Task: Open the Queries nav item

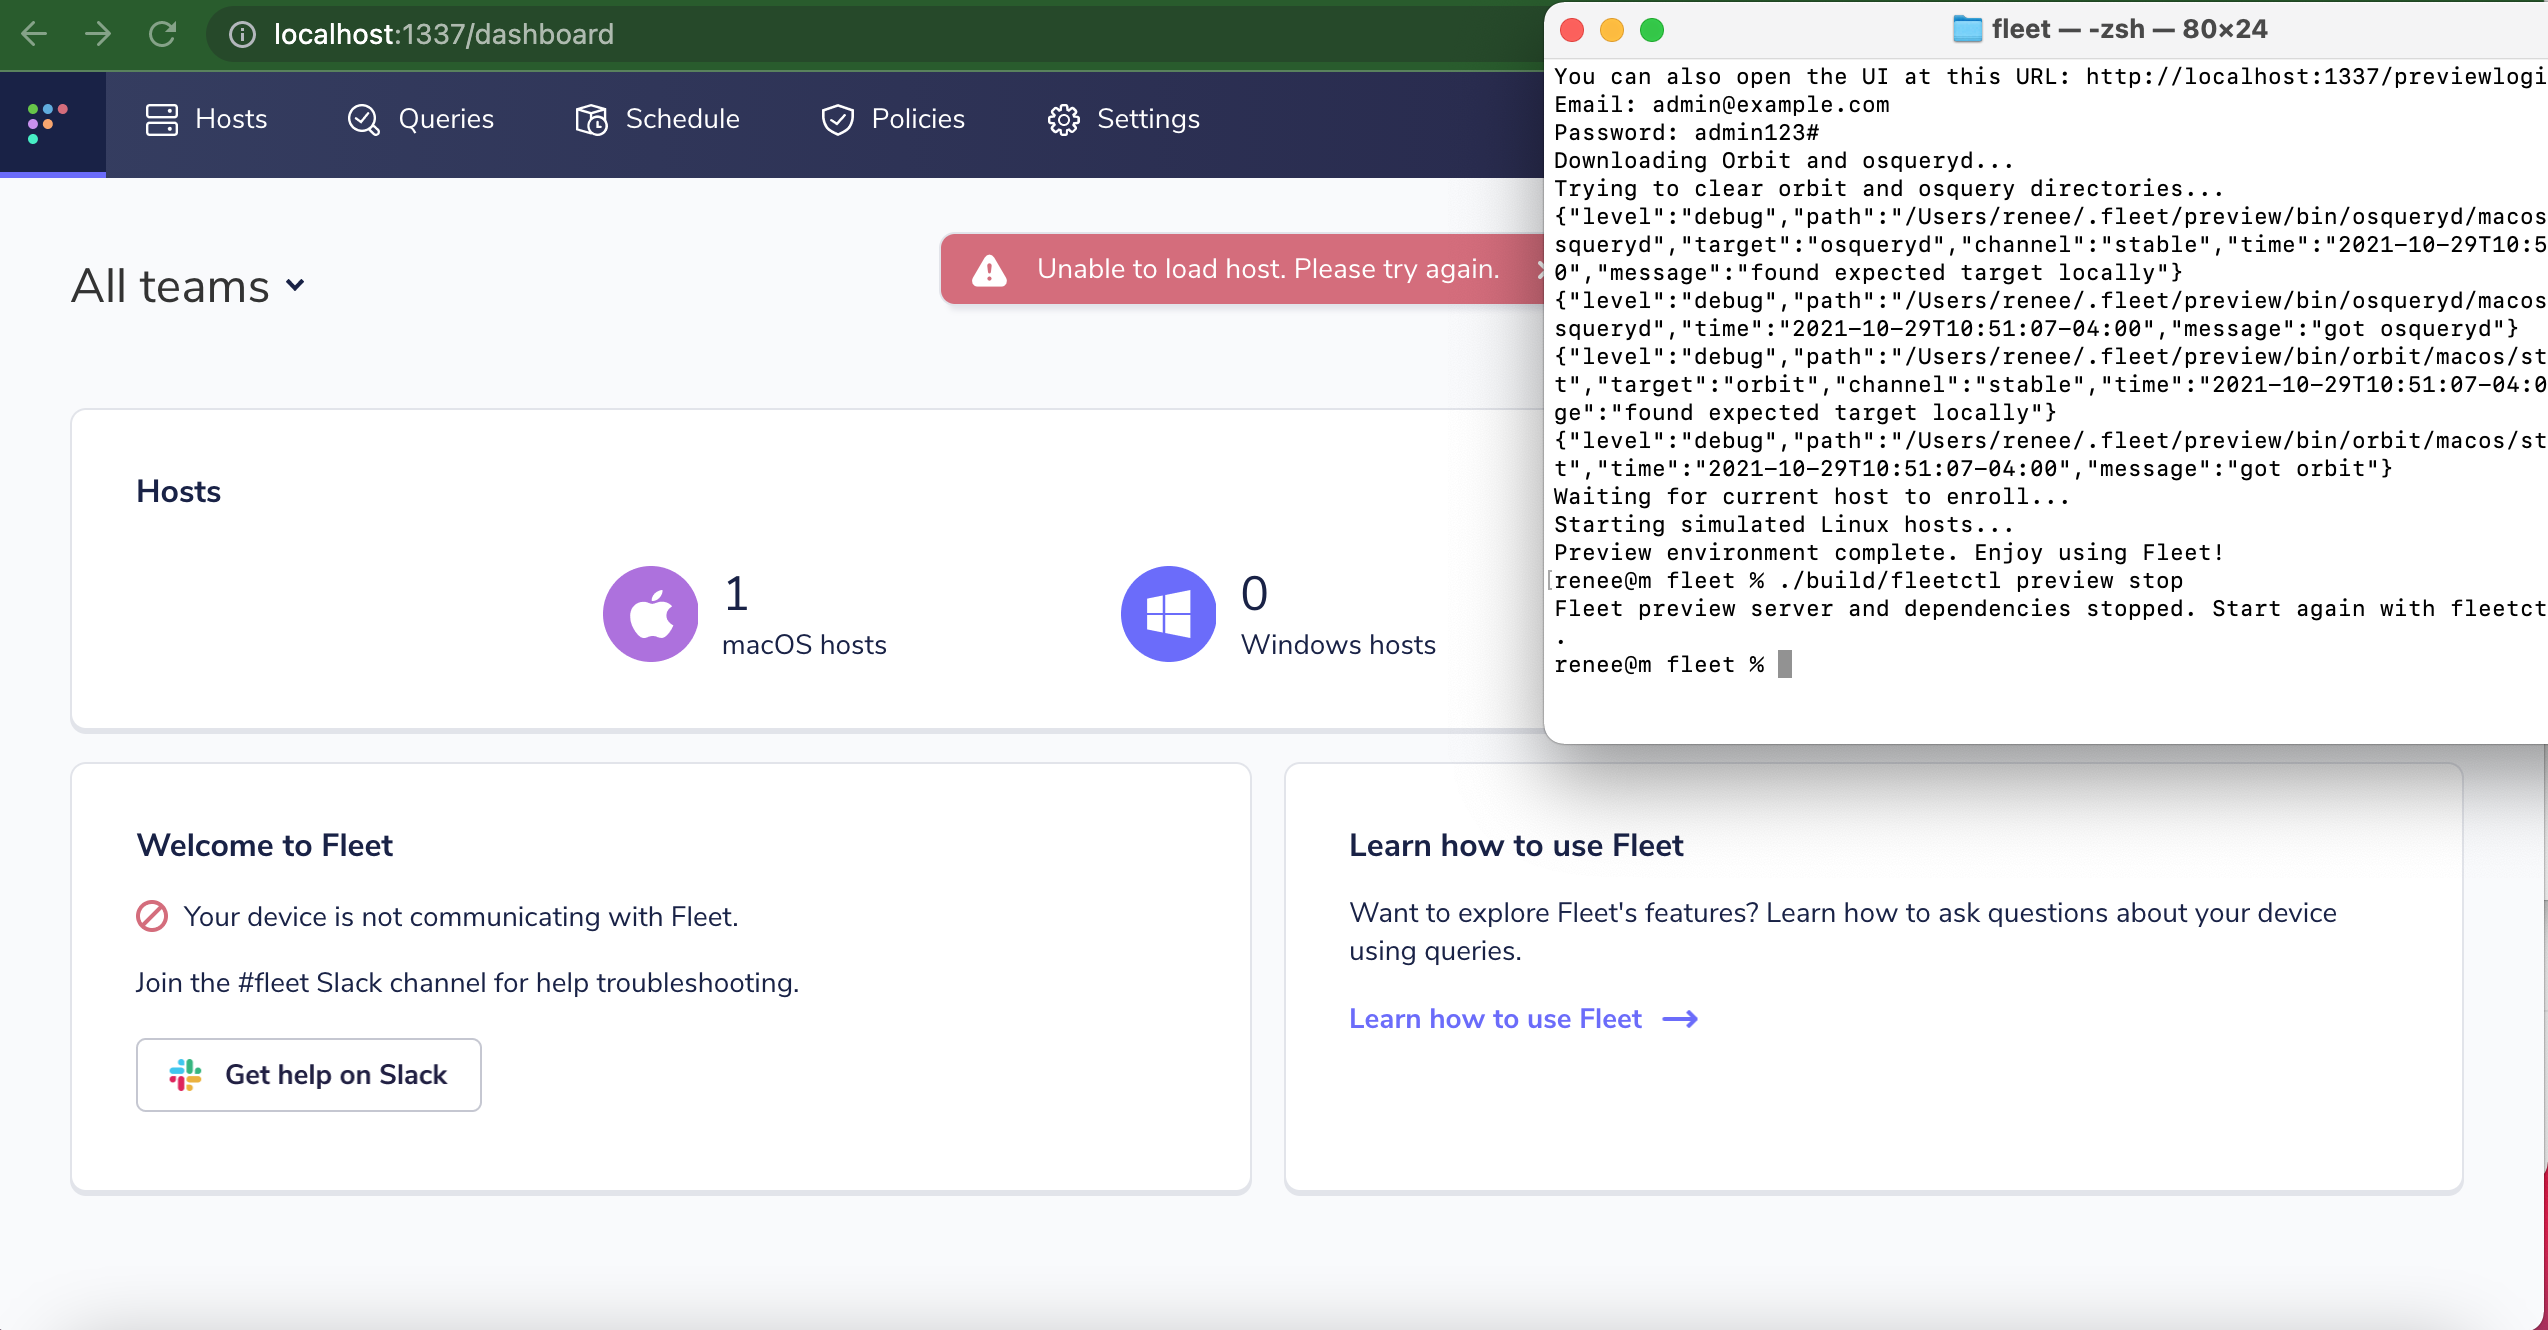Action: coord(420,119)
